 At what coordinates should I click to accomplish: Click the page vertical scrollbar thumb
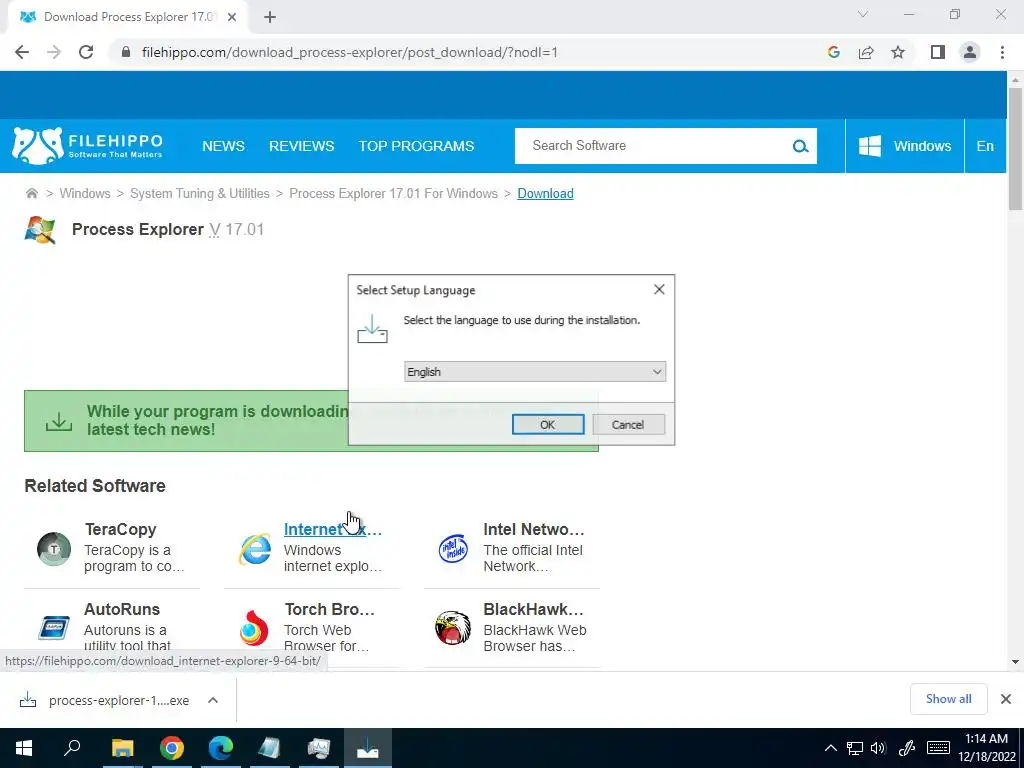1015,149
